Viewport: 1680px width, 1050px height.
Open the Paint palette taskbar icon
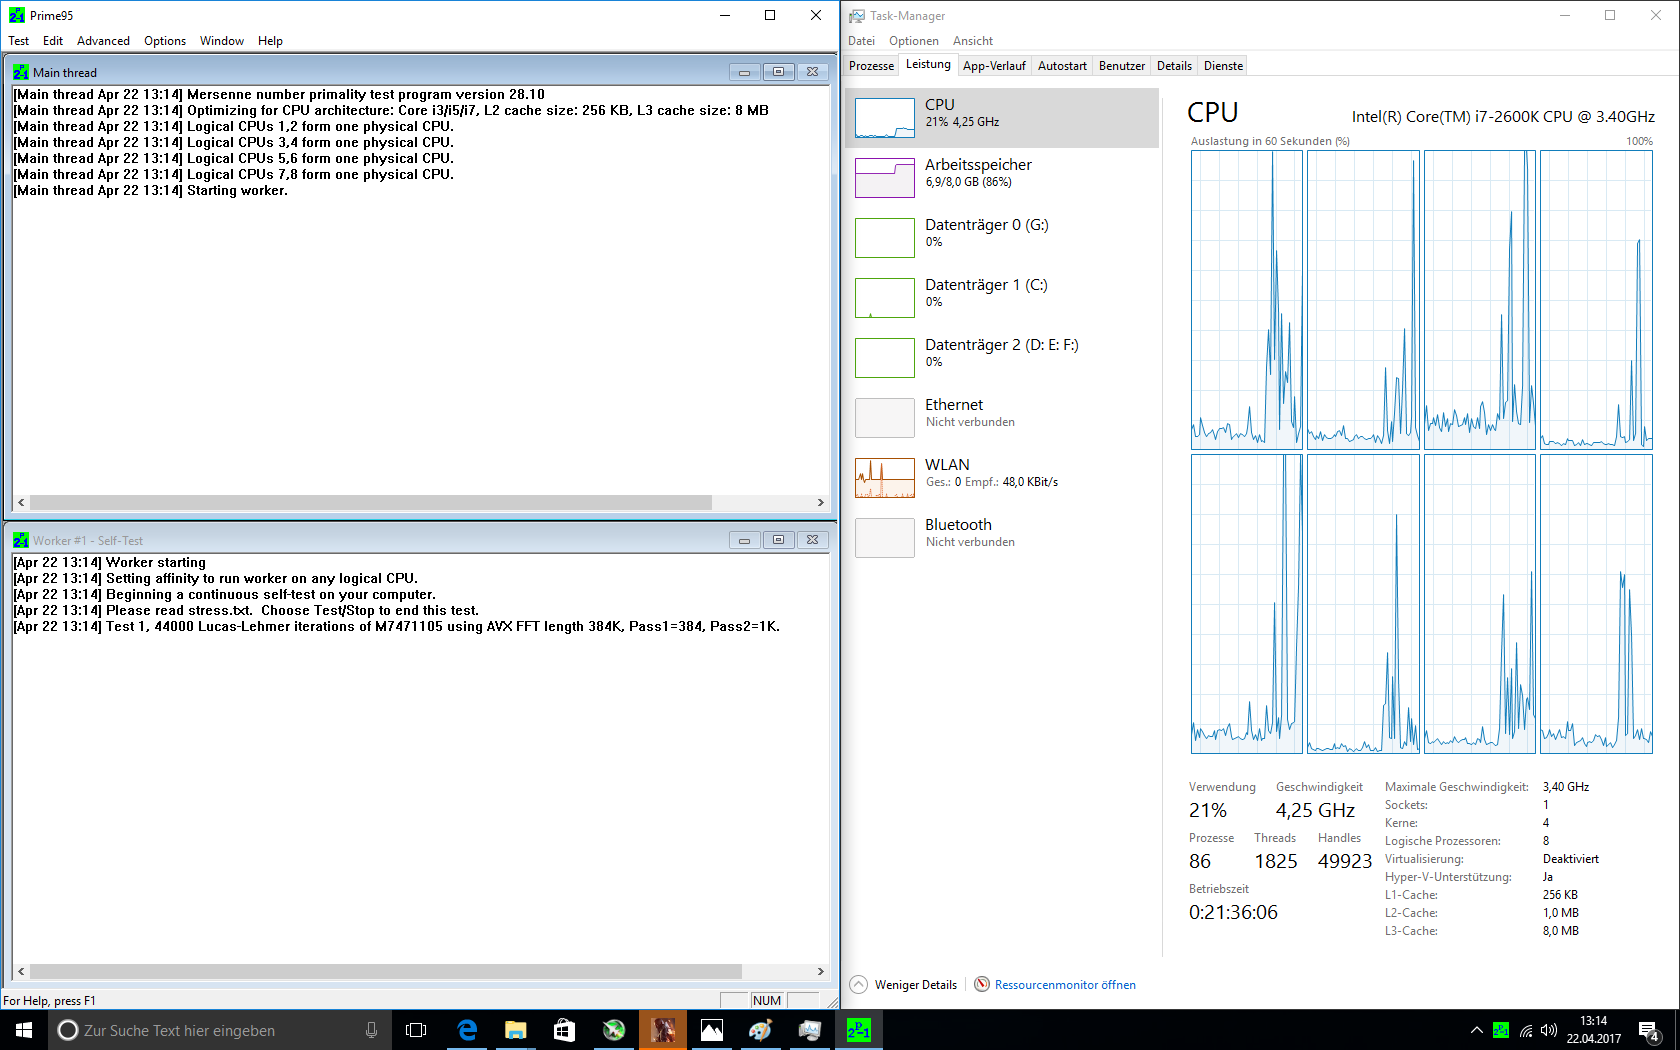click(x=760, y=1030)
